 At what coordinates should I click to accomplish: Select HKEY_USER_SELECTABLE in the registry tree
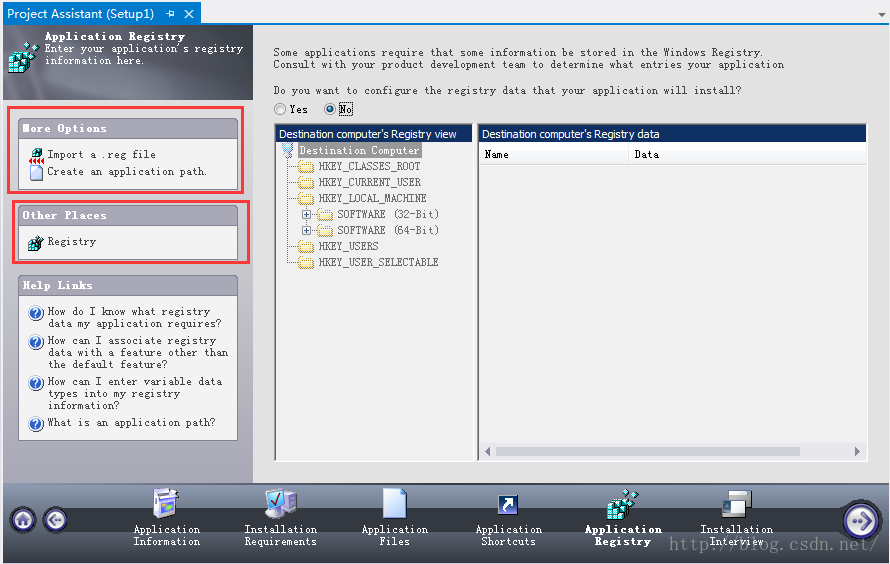[x=379, y=262]
